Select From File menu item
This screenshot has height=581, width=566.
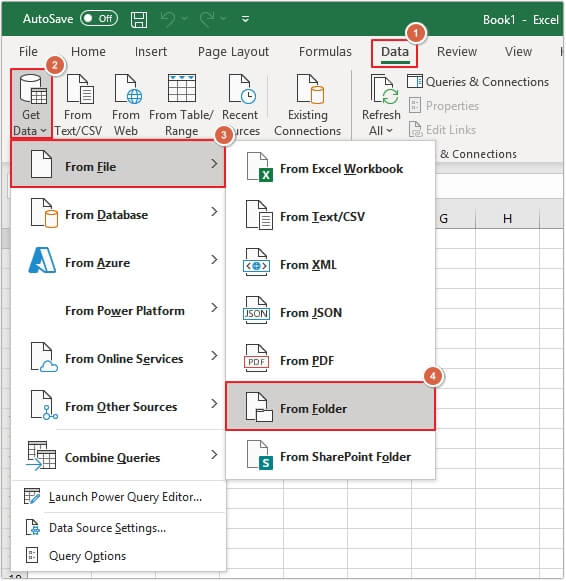click(x=118, y=164)
